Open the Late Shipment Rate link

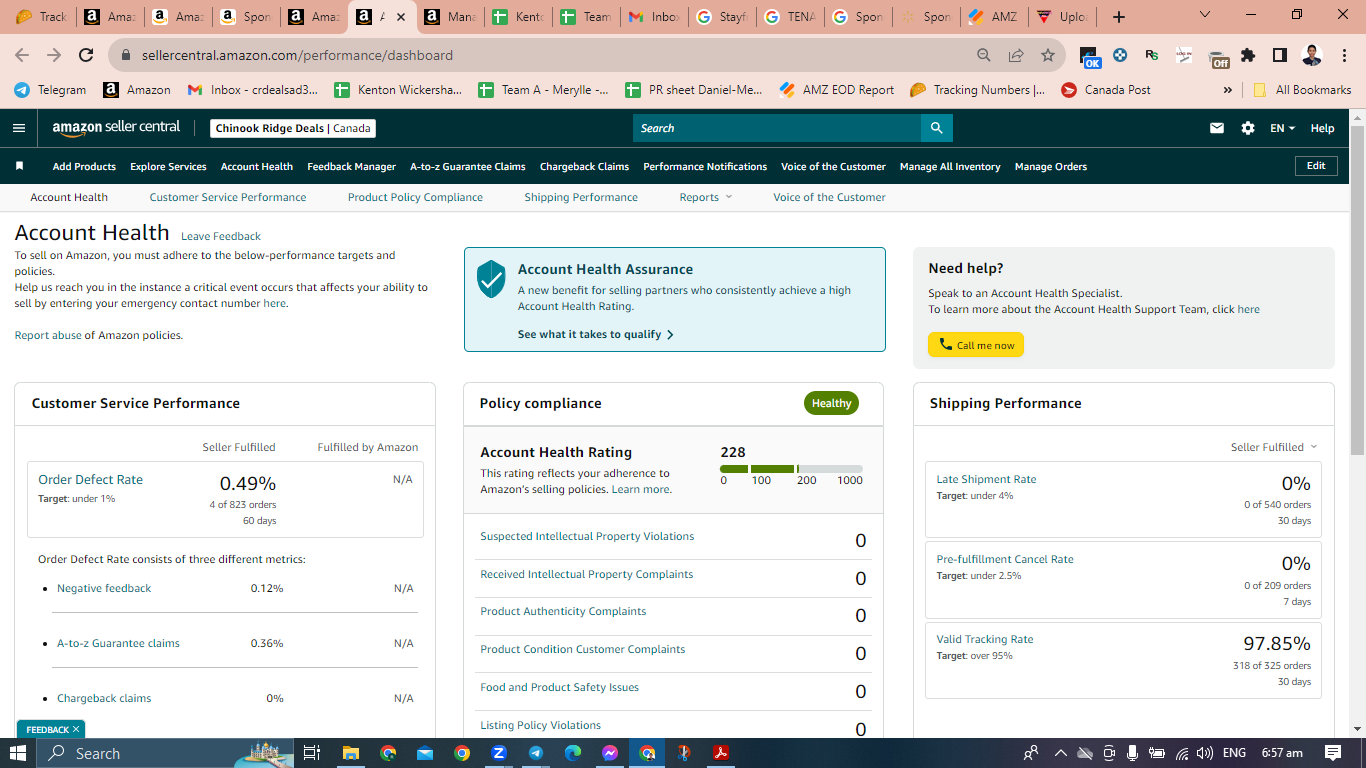pyautogui.click(x=986, y=479)
